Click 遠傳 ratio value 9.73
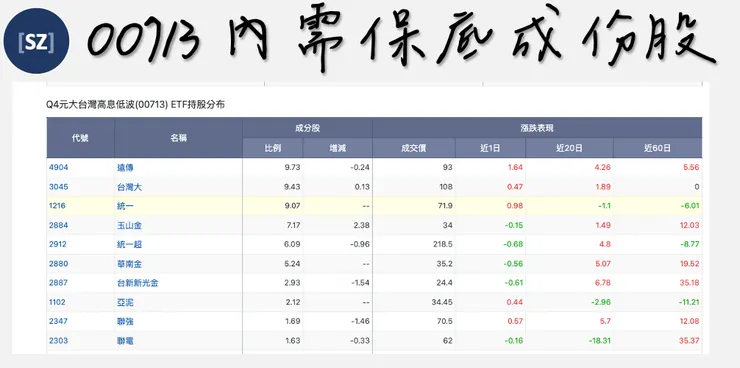This screenshot has height=368, width=740. coord(293,167)
